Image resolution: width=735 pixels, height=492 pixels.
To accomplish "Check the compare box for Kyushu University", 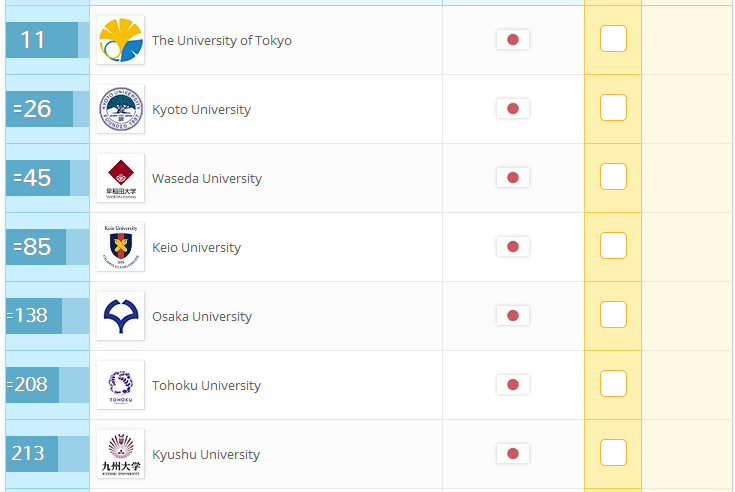I will [x=613, y=452].
